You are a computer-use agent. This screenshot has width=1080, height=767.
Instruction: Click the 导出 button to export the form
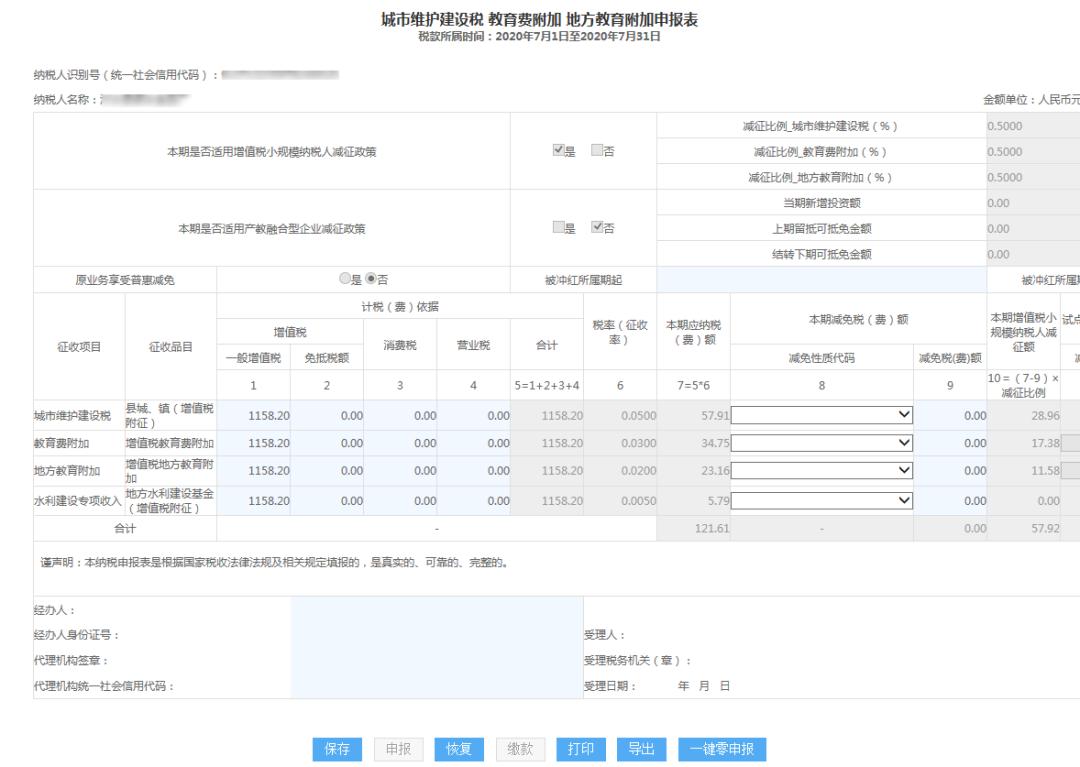(x=641, y=749)
